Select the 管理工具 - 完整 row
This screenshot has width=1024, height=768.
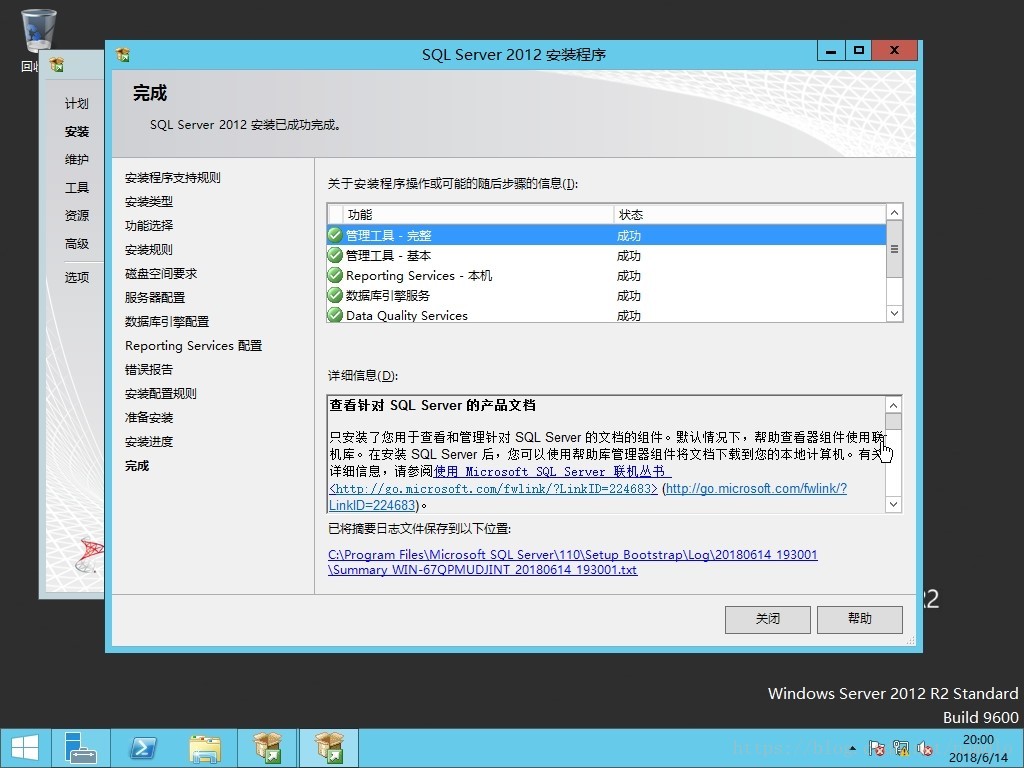coord(607,235)
